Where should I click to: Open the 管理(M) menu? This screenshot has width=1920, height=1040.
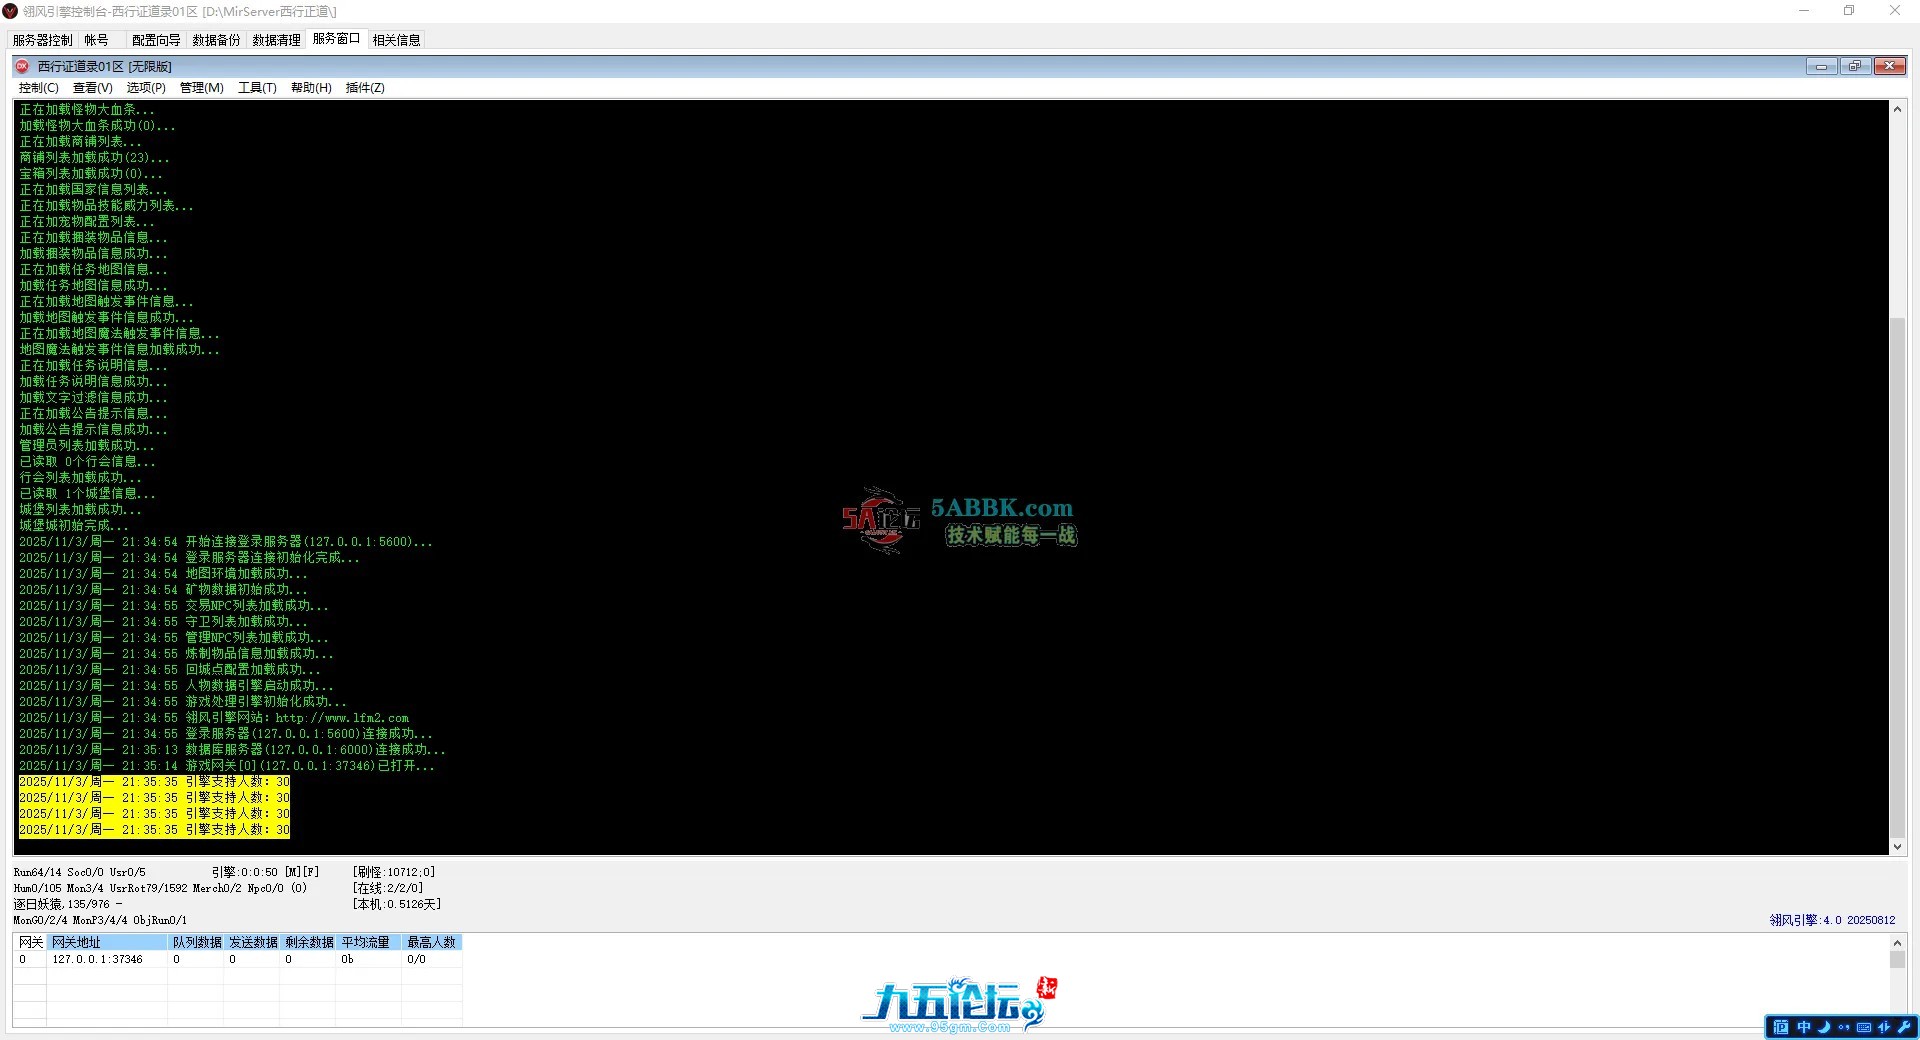click(201, 88)
